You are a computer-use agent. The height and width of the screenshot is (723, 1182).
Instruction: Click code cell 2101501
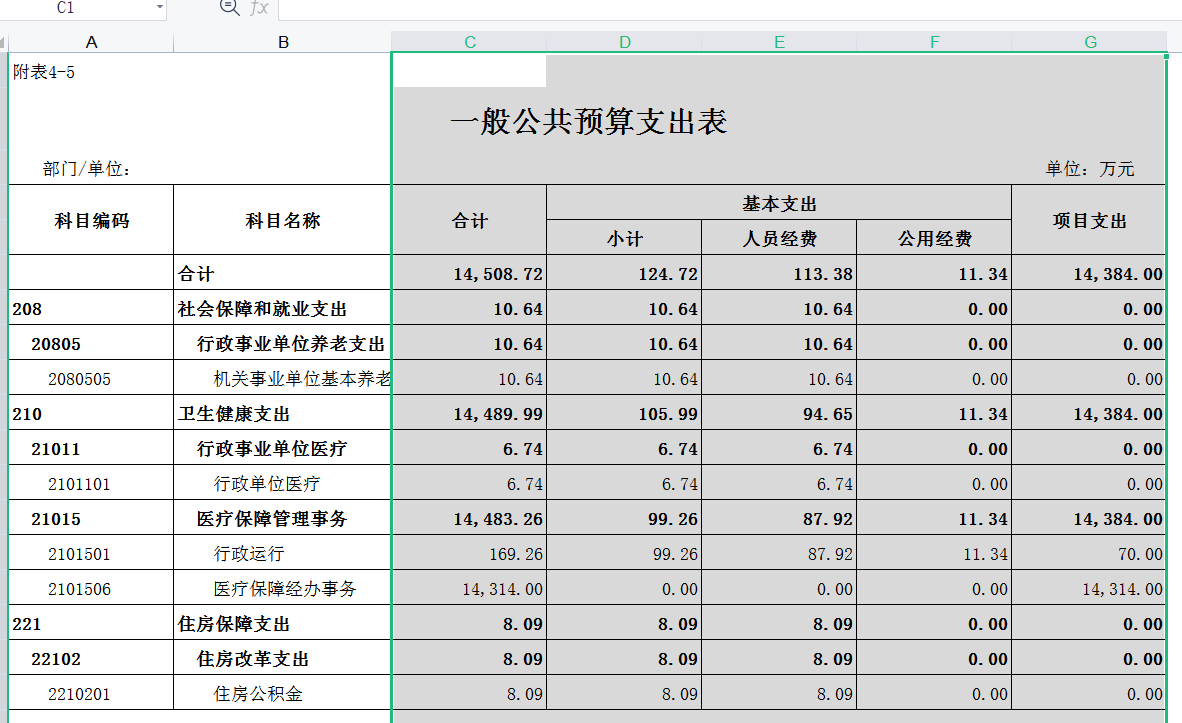point(91,553)
